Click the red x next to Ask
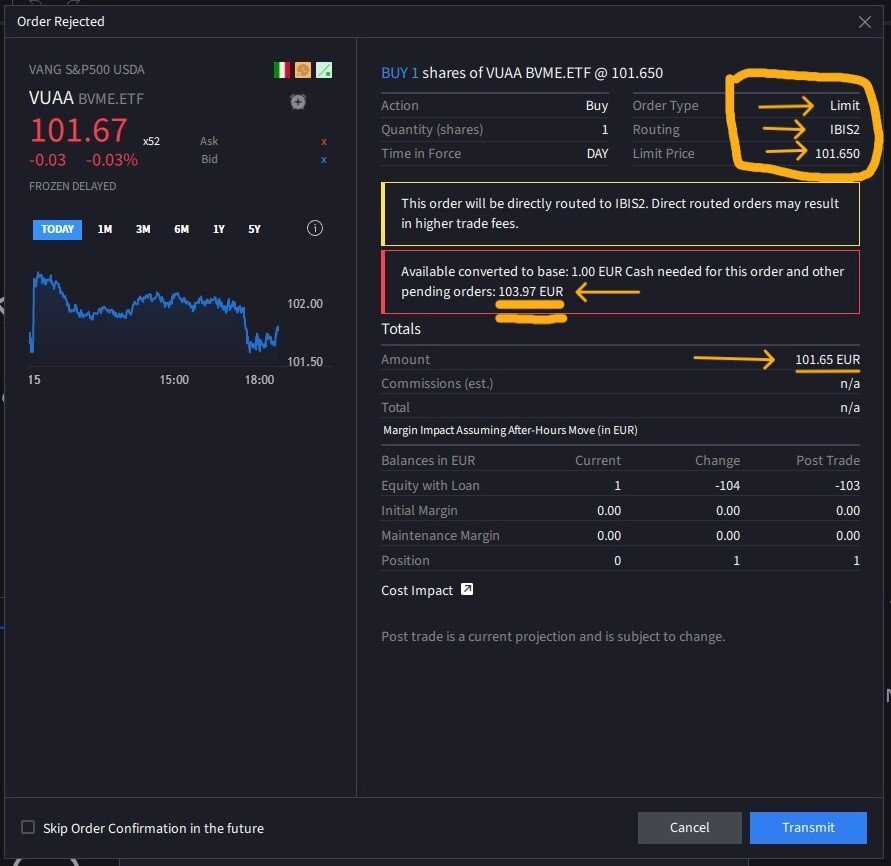The width and height of the screenshot is (891, 866). pos(324,141)
